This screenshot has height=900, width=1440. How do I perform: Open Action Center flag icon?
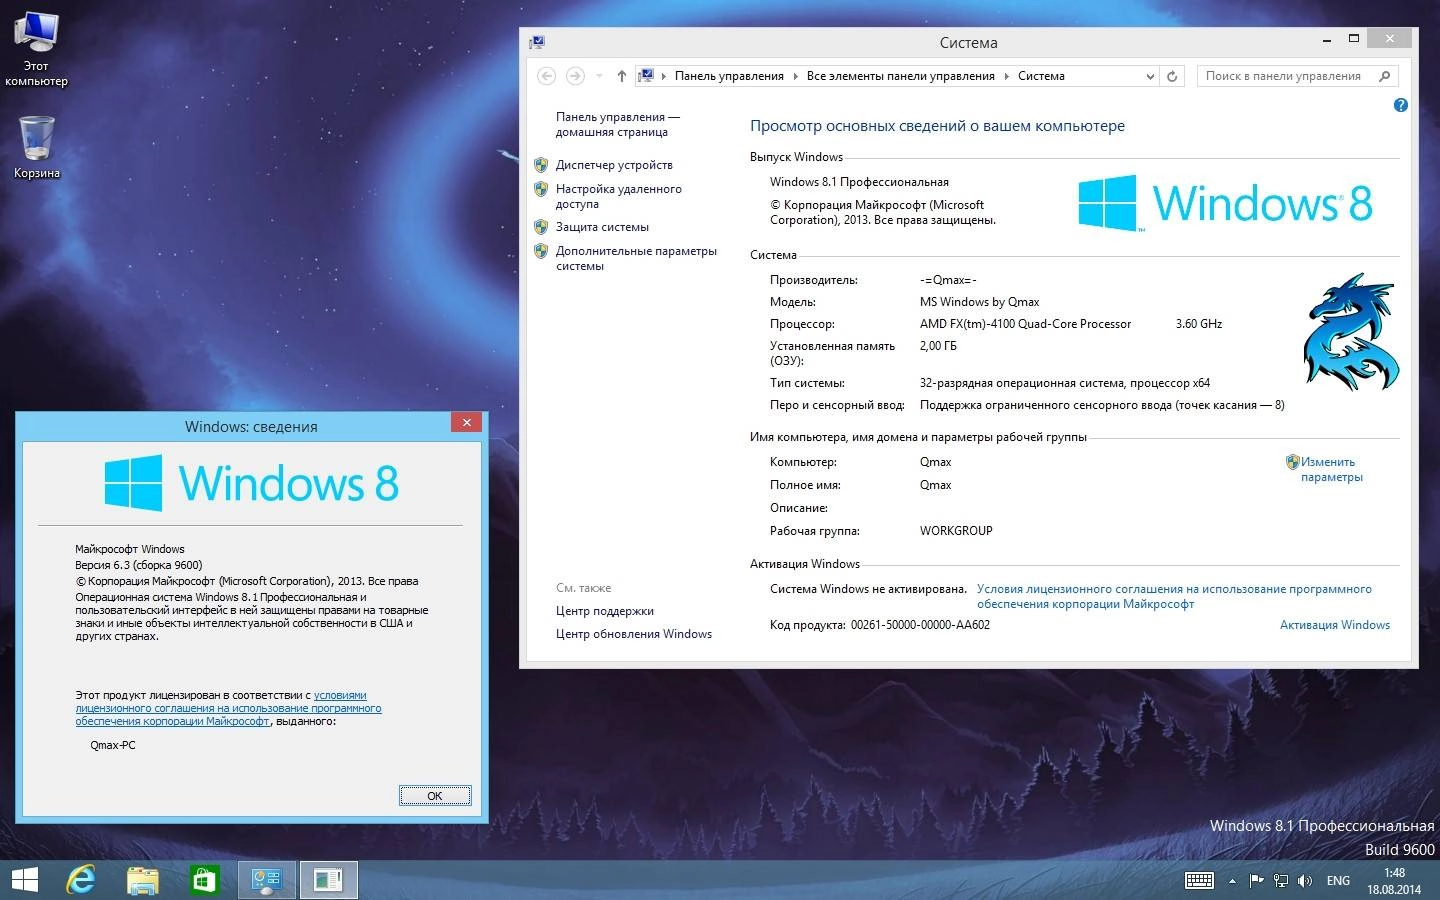click(1257, 881)
